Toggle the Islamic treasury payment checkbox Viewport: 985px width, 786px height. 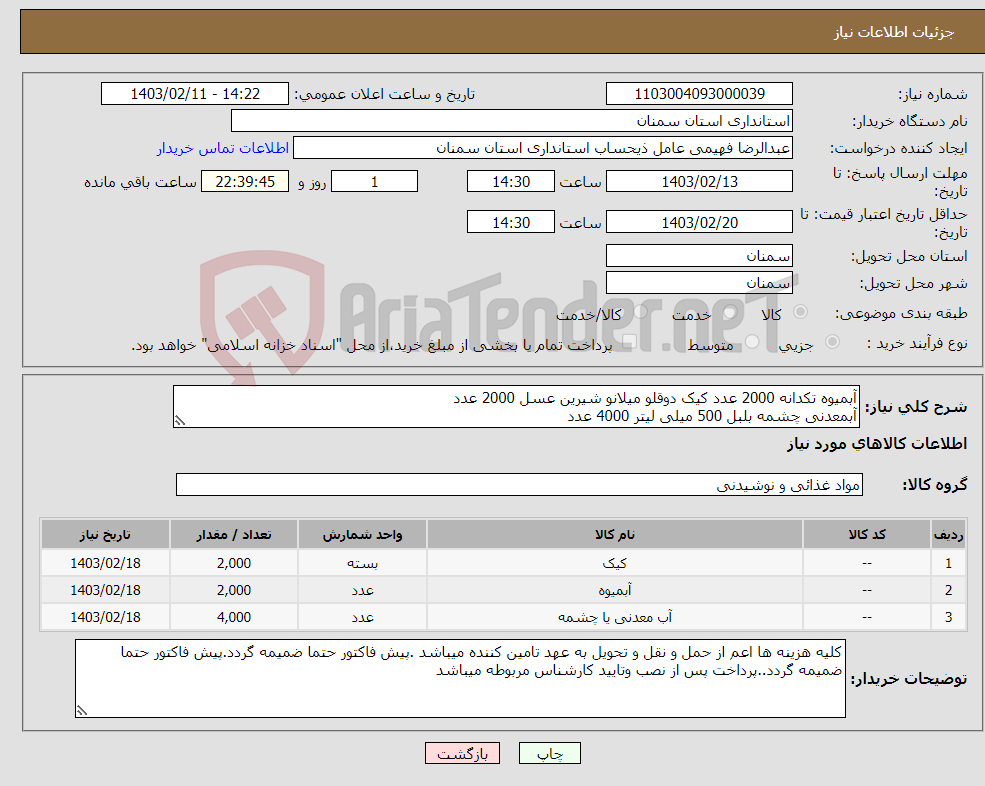click(629, 342)
